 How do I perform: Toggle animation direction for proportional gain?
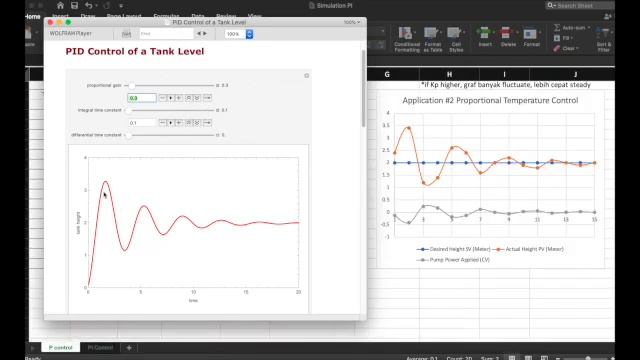[207, 98]
